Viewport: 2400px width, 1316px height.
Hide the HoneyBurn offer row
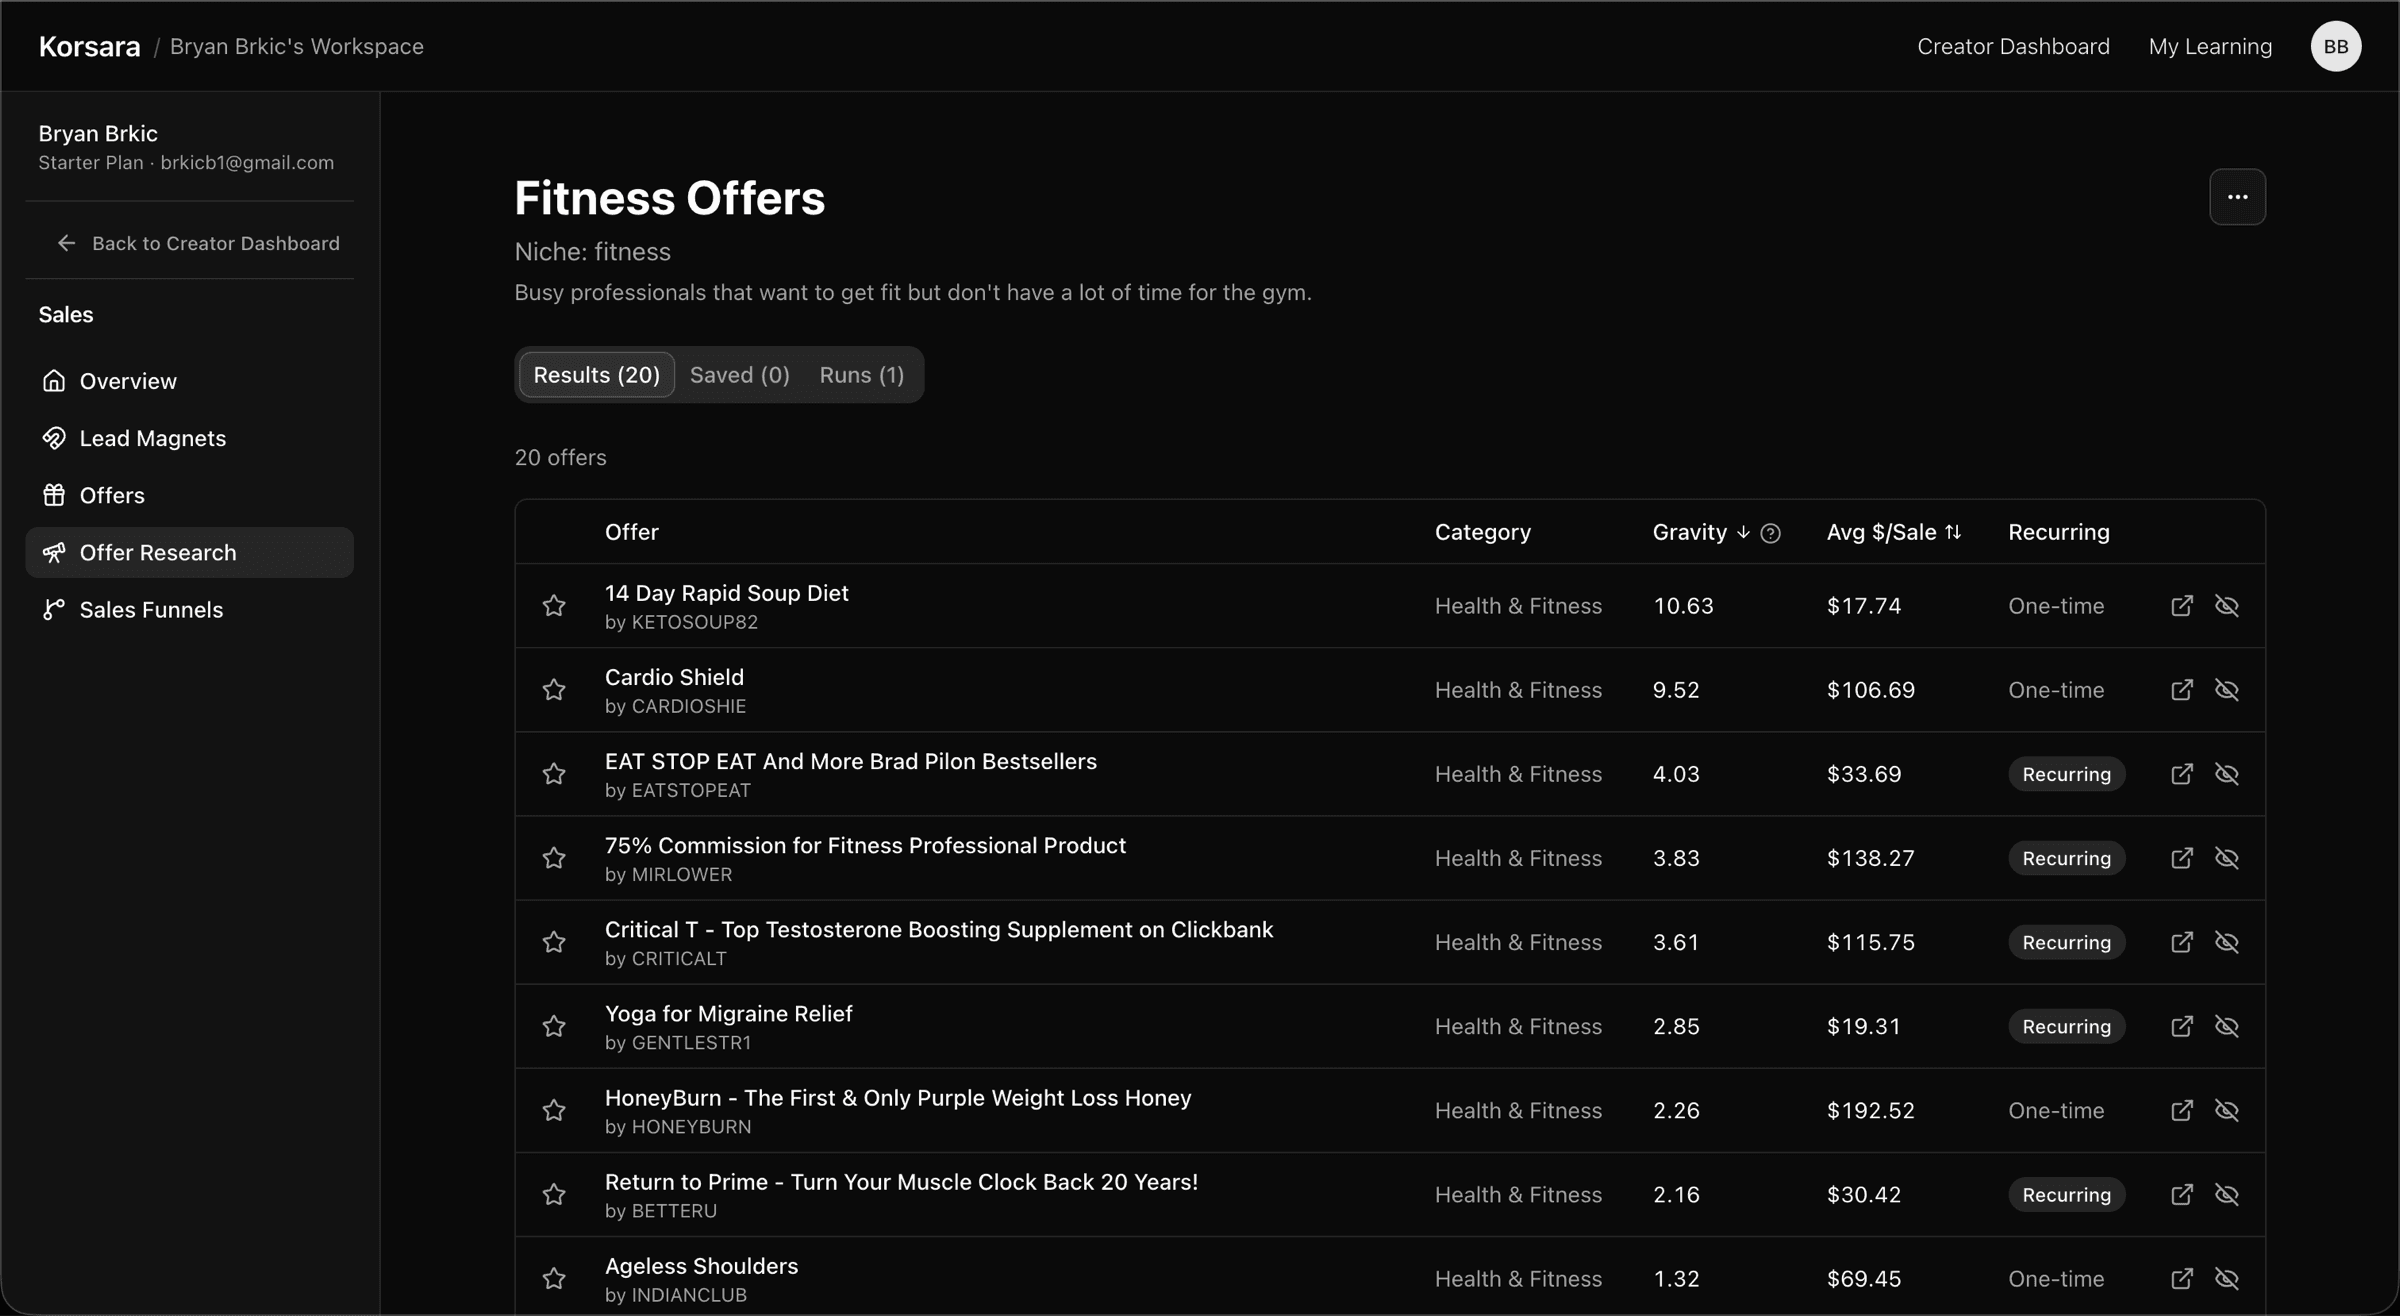[x=2226, y=1110]
